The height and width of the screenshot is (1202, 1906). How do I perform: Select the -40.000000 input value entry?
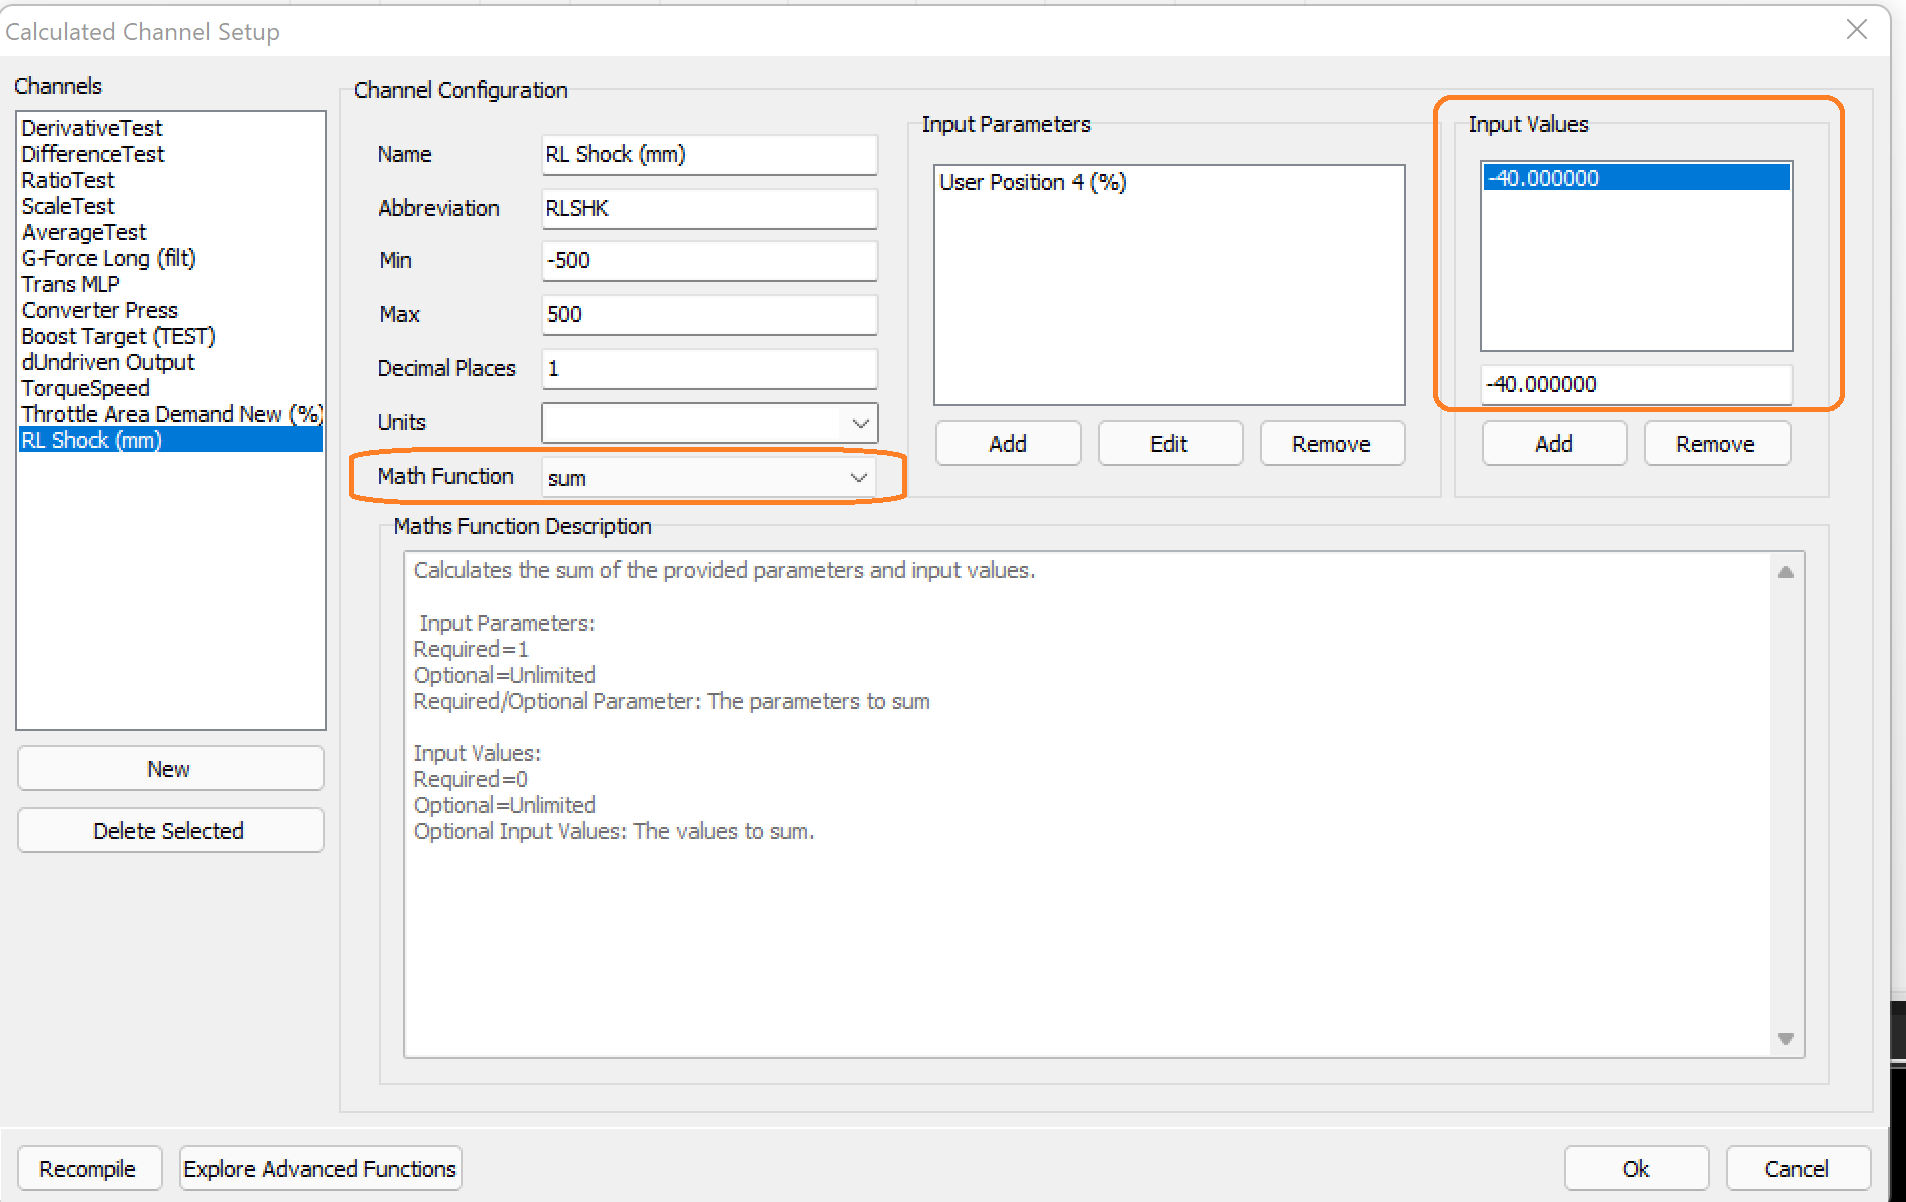(1635, 178)
